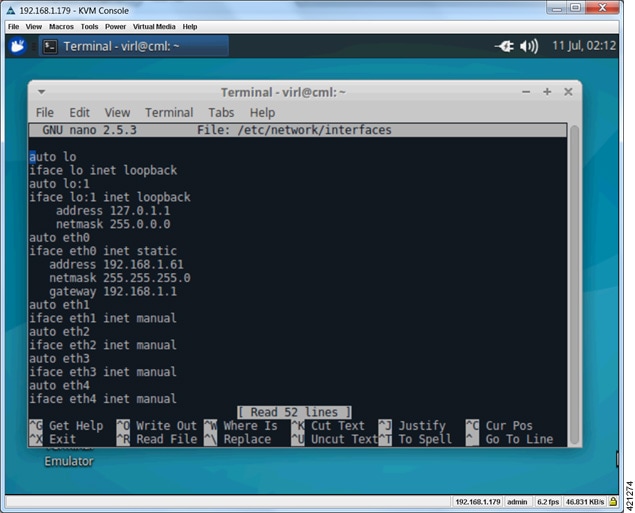Close the terminal window
635x513 pixels.
click(x=568, y=92)
